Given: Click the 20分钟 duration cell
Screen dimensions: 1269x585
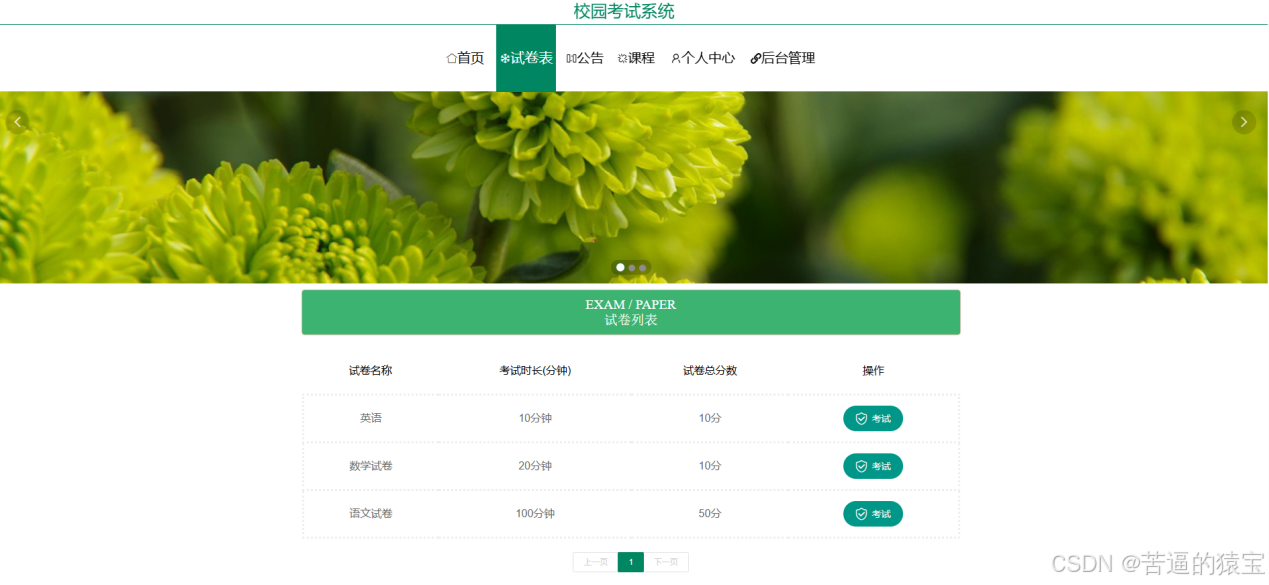Looking at the screenshot, I should pyautogui.click(x=535, y=466).
